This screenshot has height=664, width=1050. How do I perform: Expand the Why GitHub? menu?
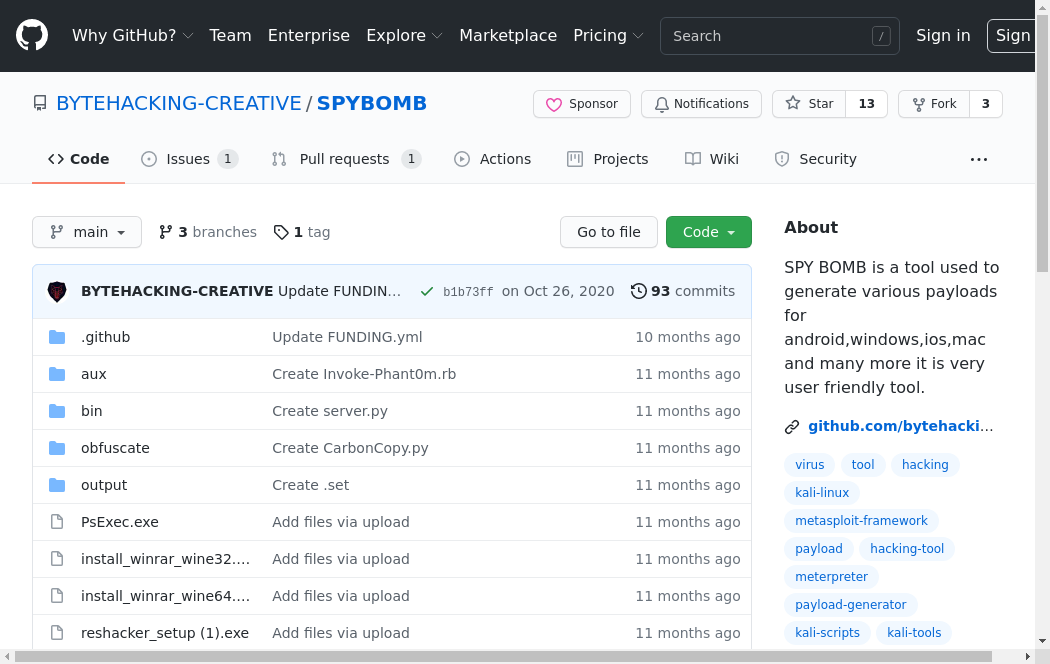pos(132,36)
